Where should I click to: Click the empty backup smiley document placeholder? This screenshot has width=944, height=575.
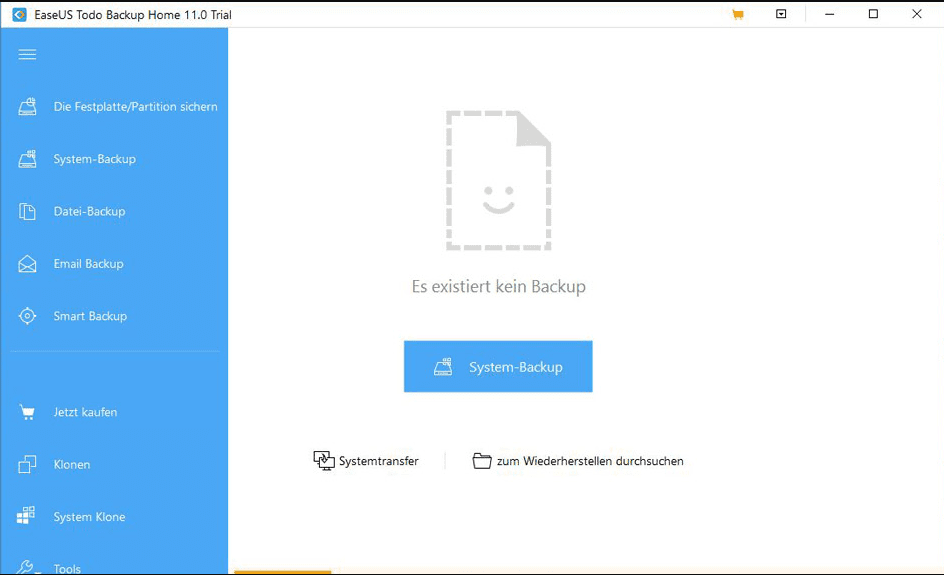[x=498, y=180]
